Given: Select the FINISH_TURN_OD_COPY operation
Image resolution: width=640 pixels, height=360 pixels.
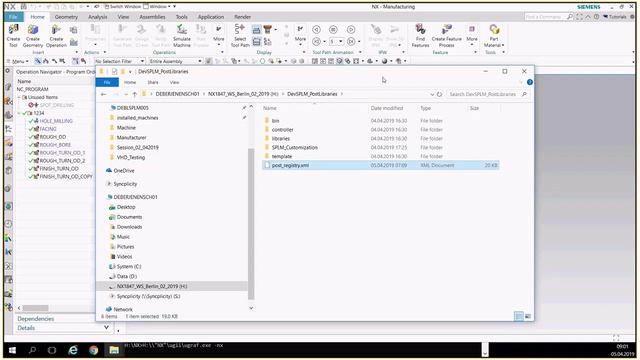Looking at the screenshot, I should tap(66, 177).
